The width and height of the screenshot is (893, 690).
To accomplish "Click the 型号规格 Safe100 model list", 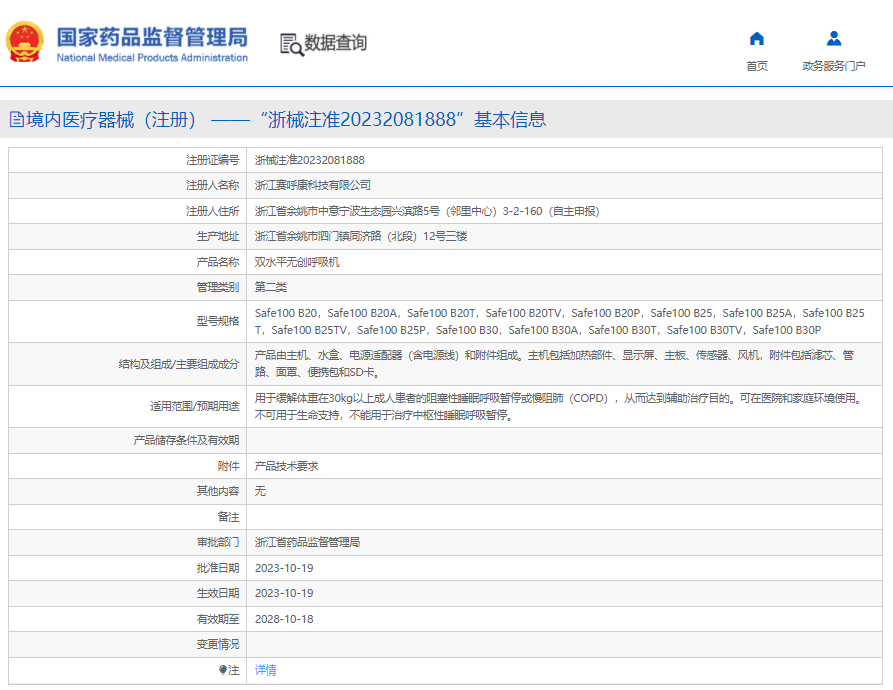I will [x=559, y=322].
